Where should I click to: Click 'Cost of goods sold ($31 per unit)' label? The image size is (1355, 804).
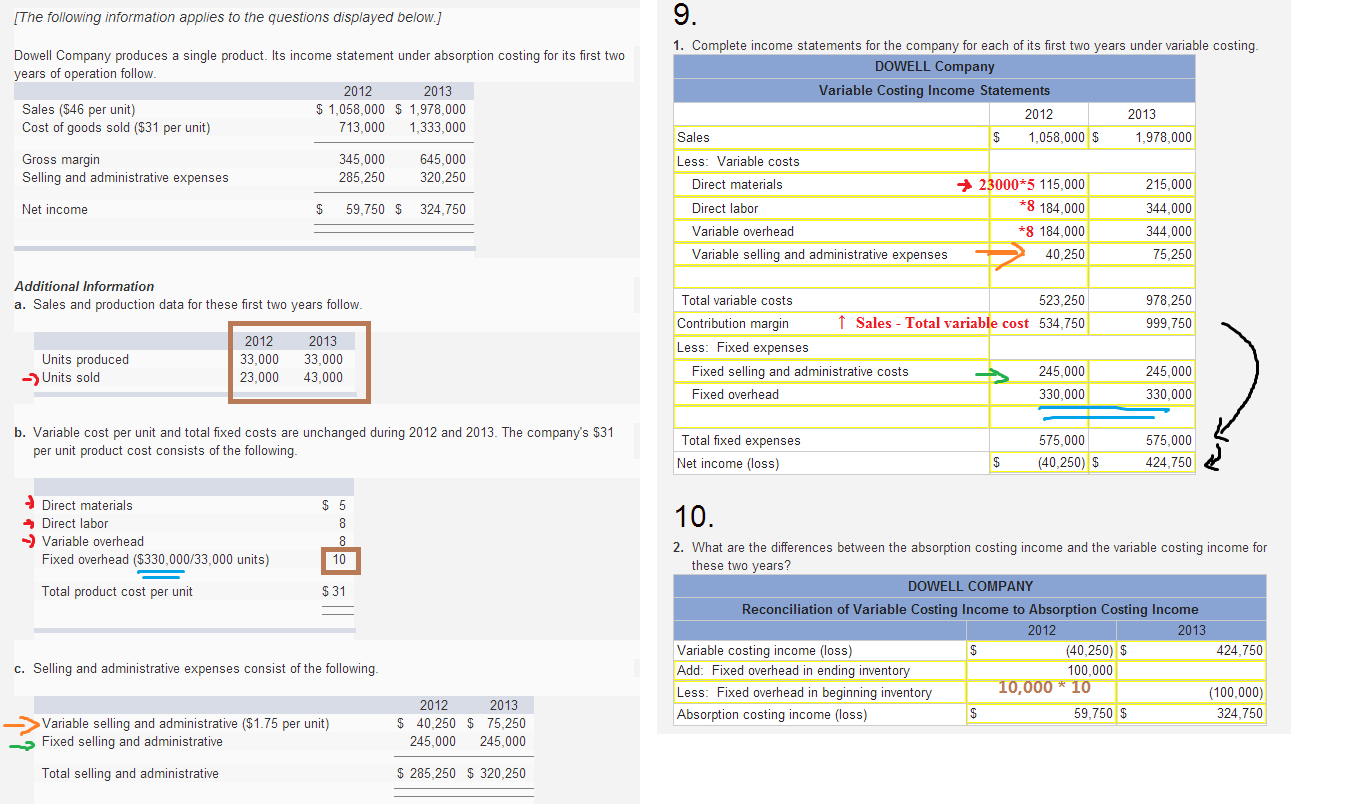tap(116, 127)
